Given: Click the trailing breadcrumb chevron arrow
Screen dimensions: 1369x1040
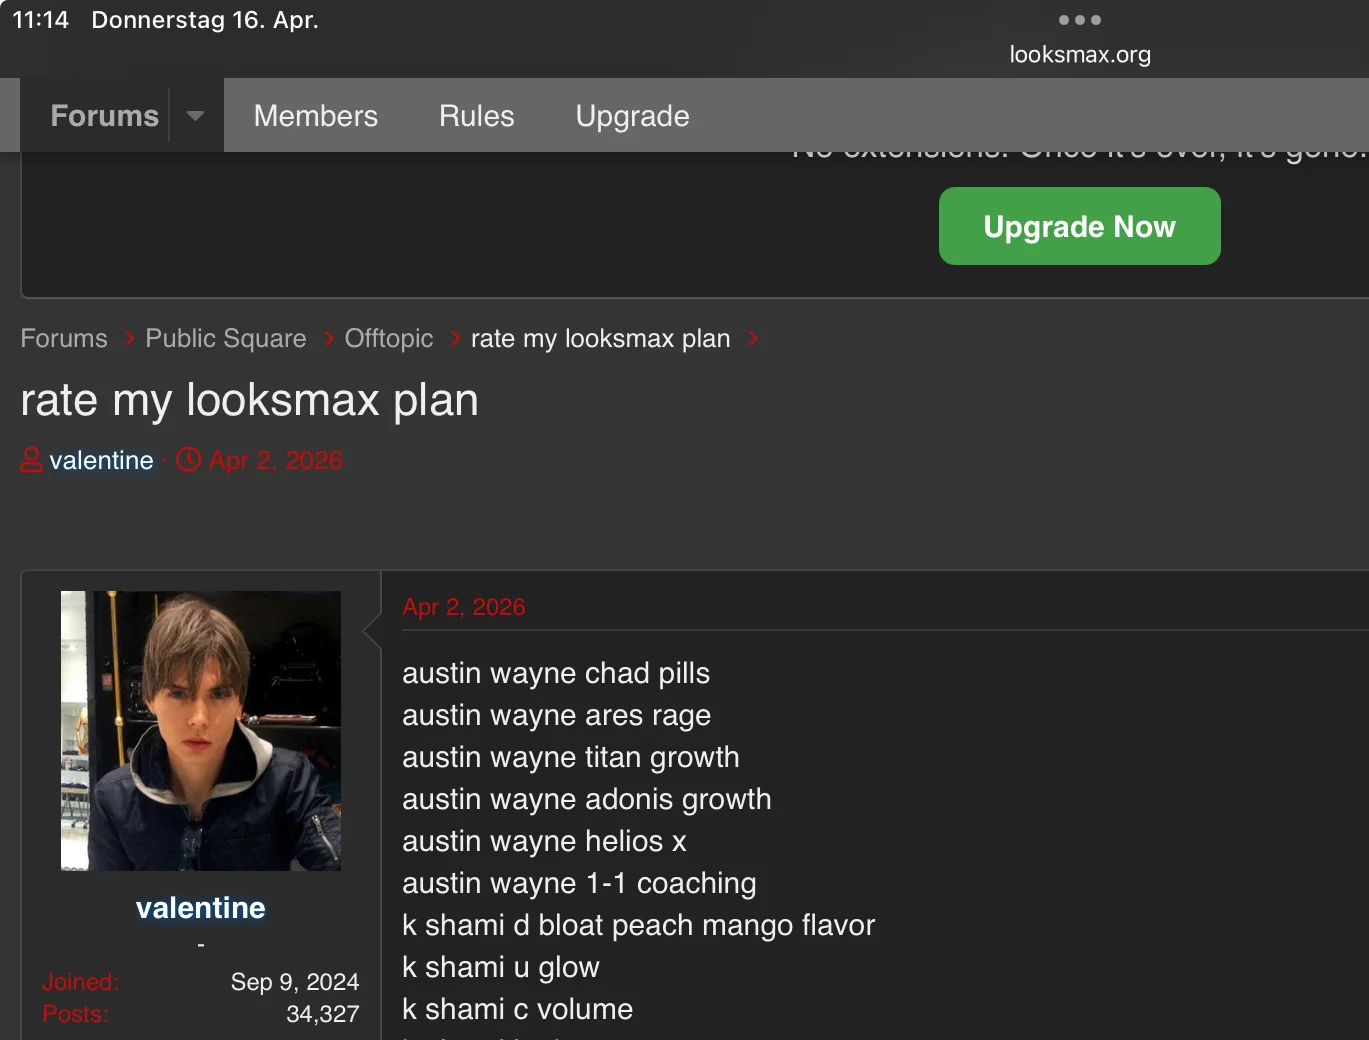Looking at the screenshot, I should point(754,339).
